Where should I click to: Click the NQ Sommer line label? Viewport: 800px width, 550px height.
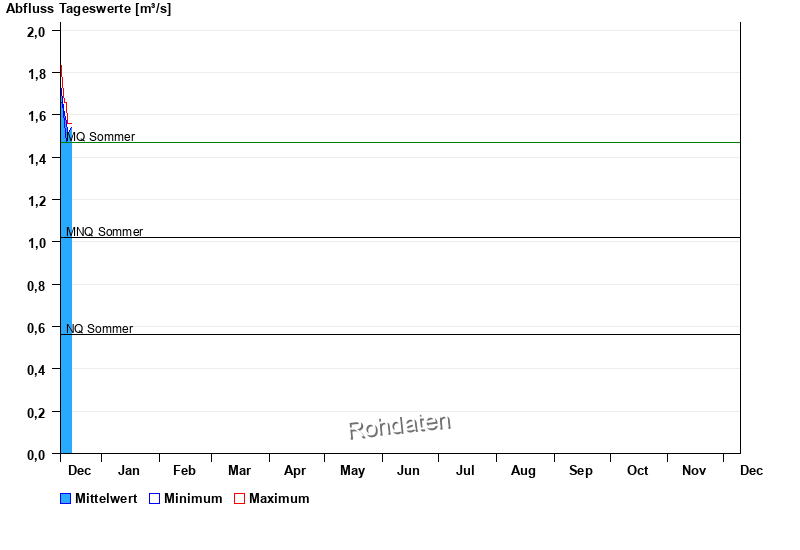pyautogui.click(x=100, y=329)
